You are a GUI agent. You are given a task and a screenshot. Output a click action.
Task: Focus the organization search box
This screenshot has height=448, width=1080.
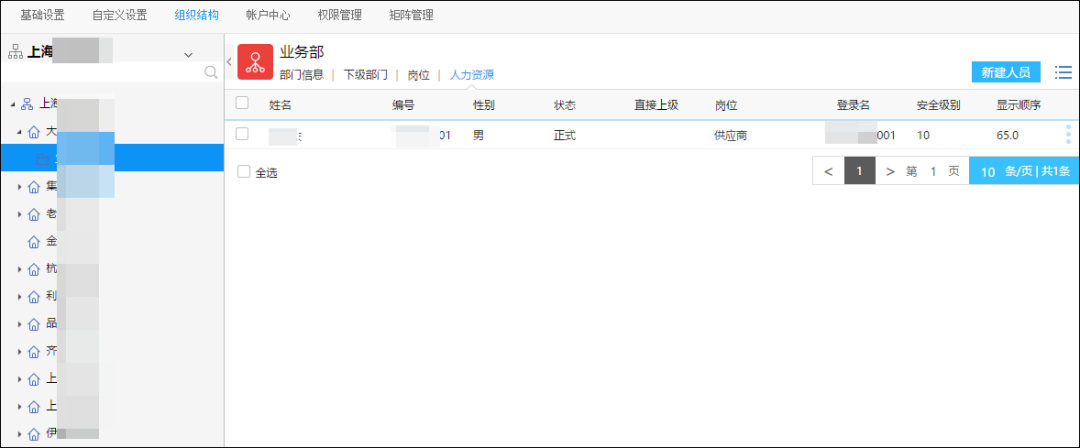point(103,72)
